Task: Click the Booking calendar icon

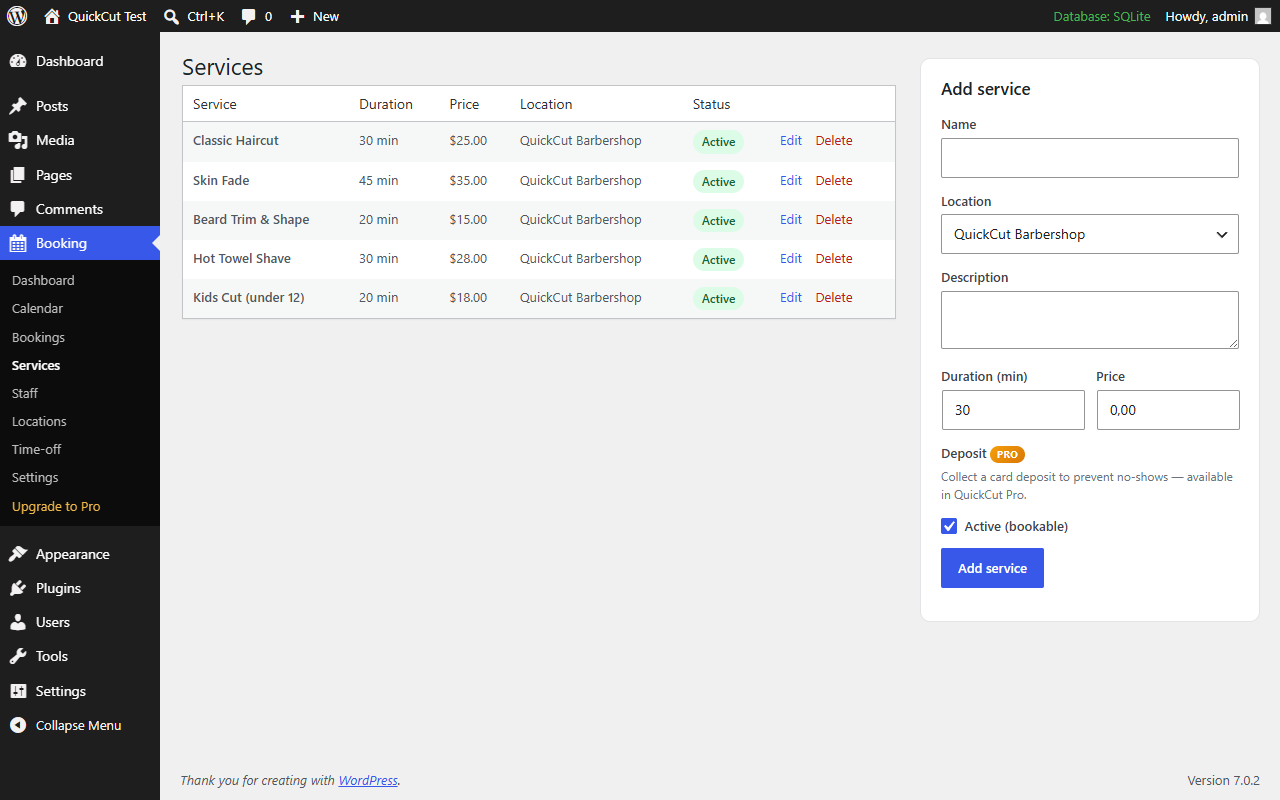Action: tap(18, 243)
